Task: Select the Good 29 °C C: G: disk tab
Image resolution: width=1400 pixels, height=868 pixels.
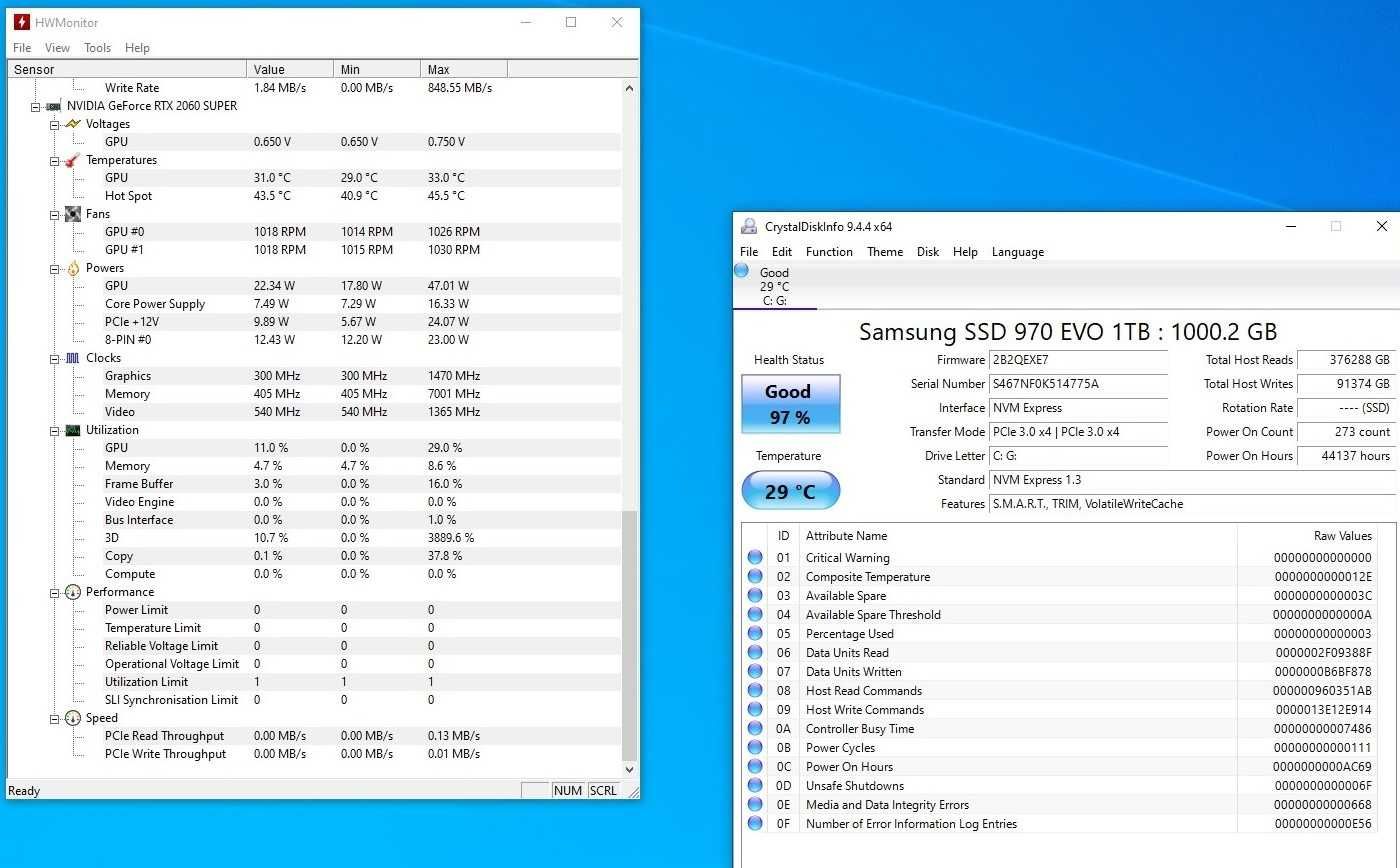Action: [775, 286]
